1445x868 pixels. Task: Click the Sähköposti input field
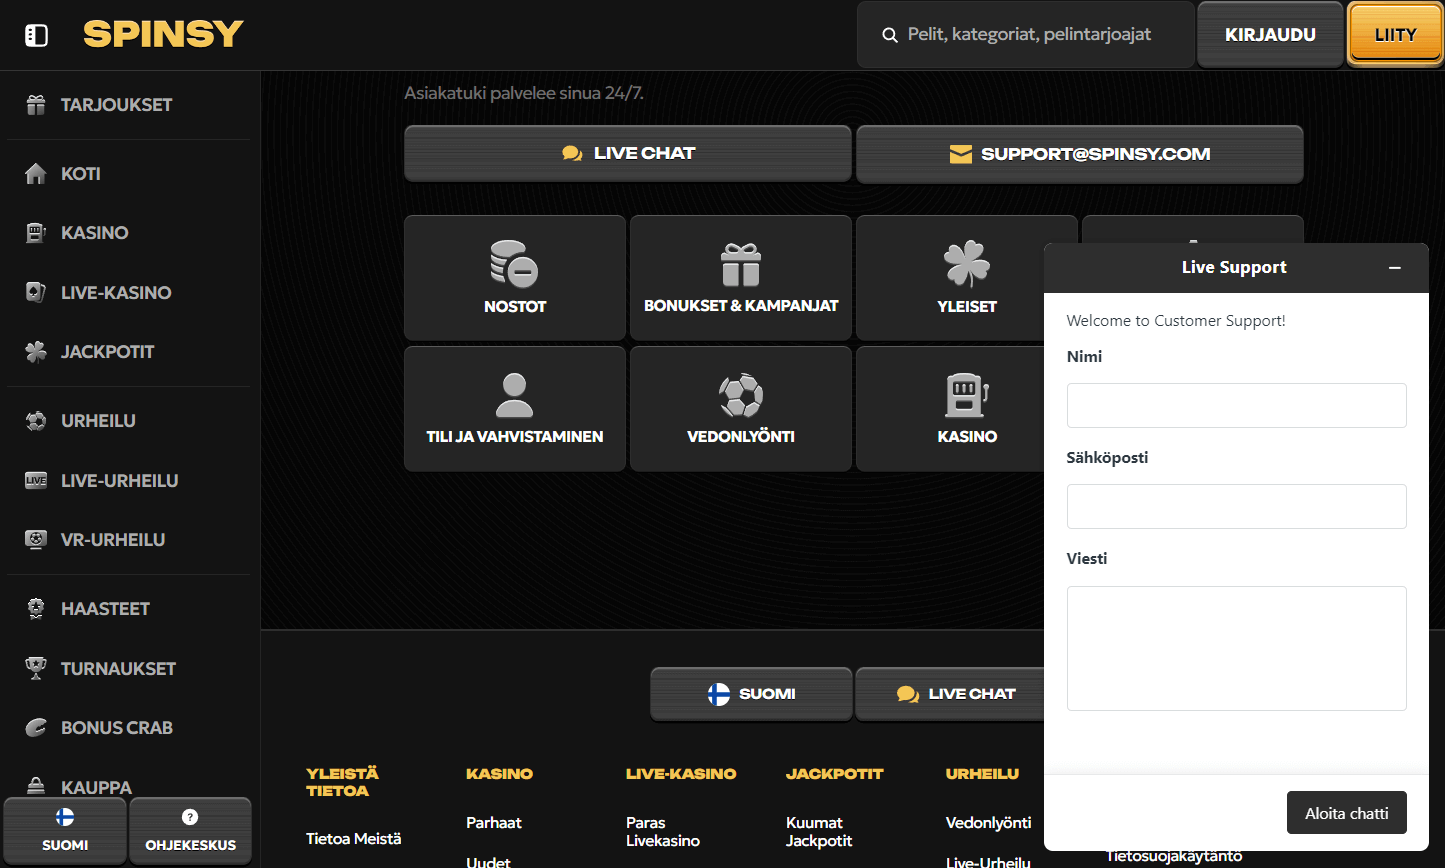(x=1237, y=506)
